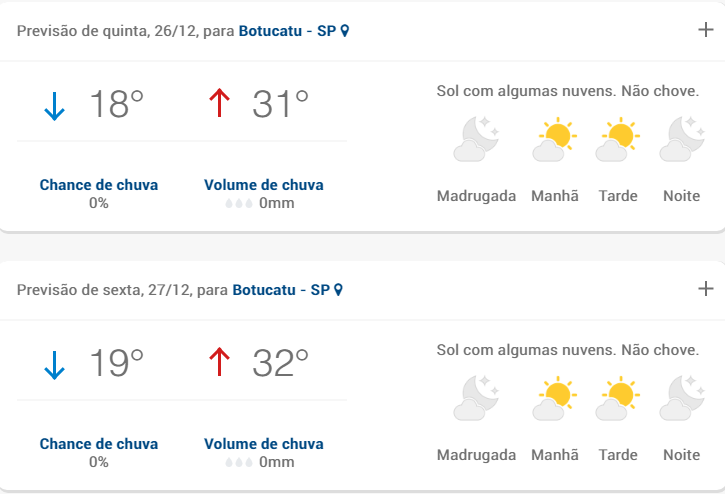
Task: Expand Thursday 26/12 forecast with plus icon
Action: [x=706, y=30]
